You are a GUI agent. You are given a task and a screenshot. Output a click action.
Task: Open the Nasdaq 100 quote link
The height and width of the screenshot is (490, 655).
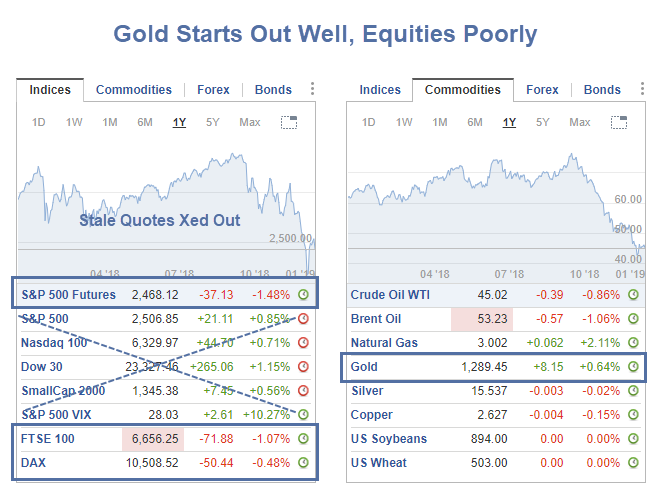coord(56,343)
